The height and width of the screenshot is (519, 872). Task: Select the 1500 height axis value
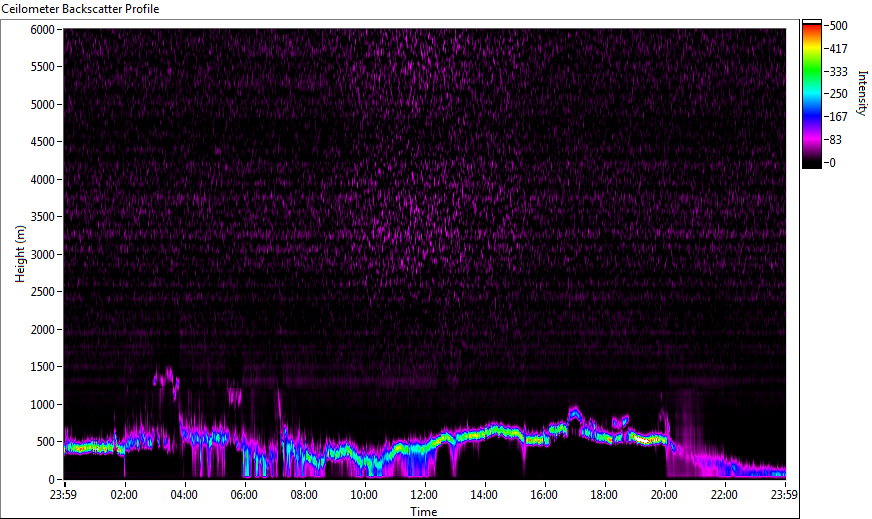tap(42, 367)
